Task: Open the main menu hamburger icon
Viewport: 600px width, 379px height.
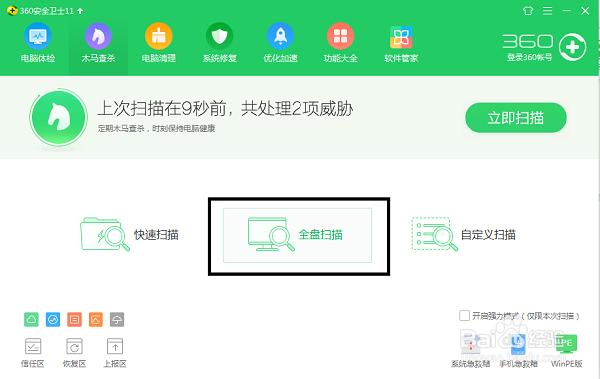Action: [548, 11]
